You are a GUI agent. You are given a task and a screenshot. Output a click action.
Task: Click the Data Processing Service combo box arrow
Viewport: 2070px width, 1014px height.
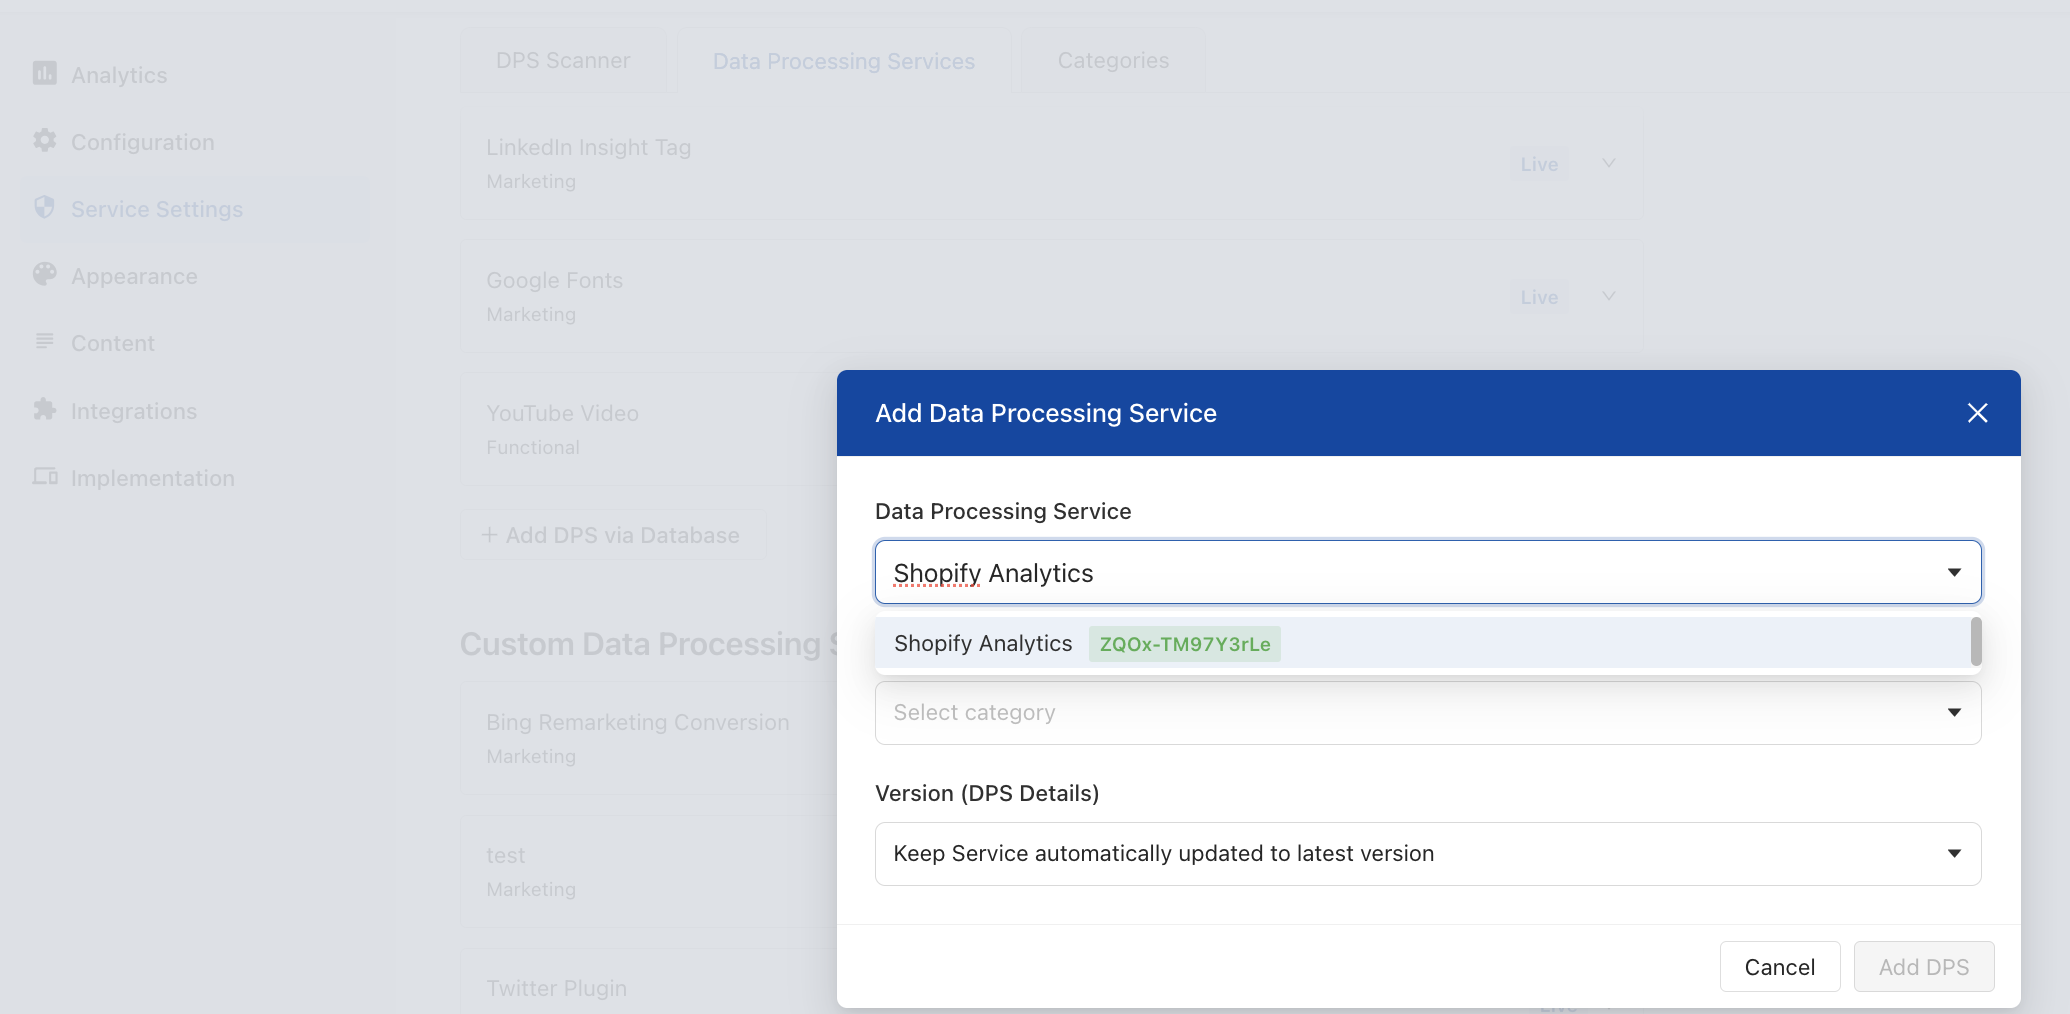tap(1954, 572)
